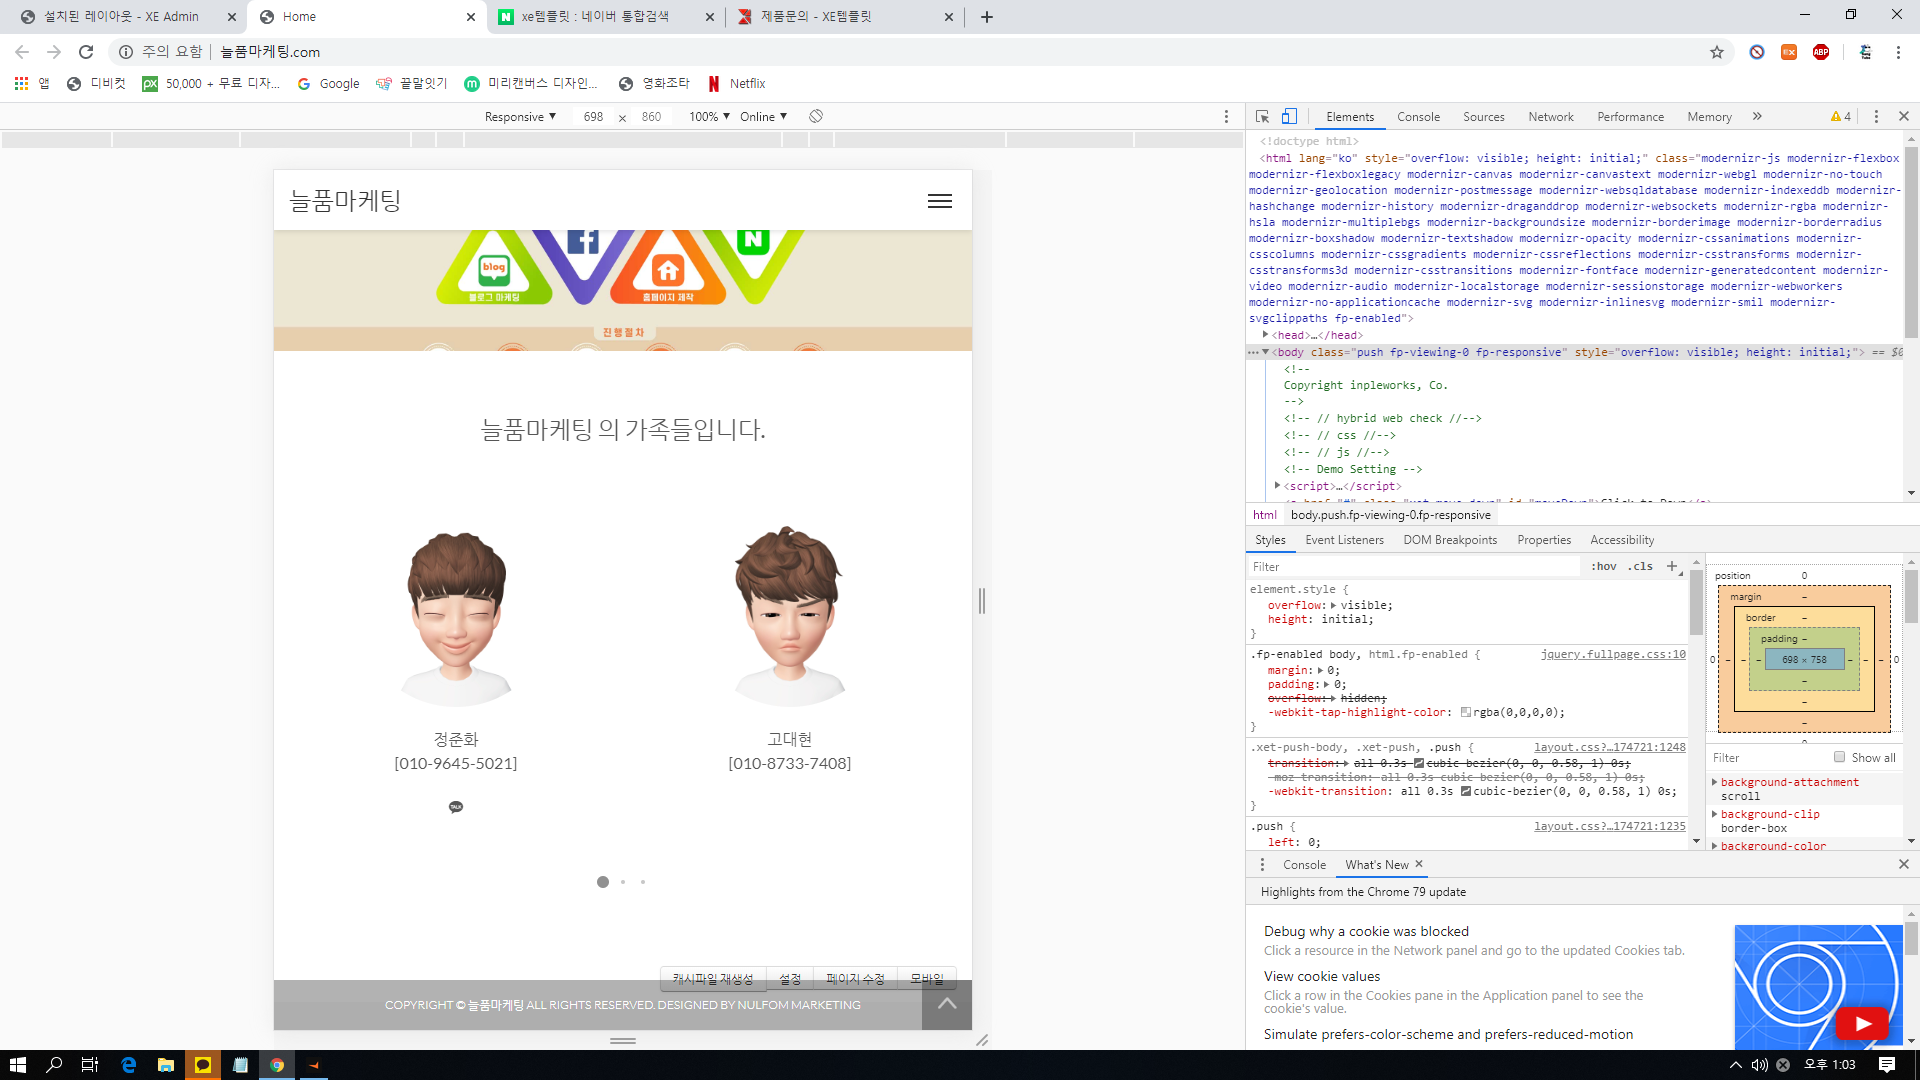Click the inspect element icon
This screenshot has height=1080, width=1920.
click(1262, 116)
